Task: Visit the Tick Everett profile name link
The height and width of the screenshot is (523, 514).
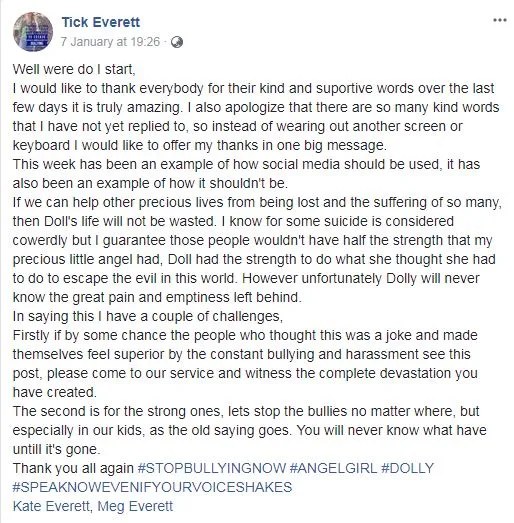Action: tap(101, 22)
